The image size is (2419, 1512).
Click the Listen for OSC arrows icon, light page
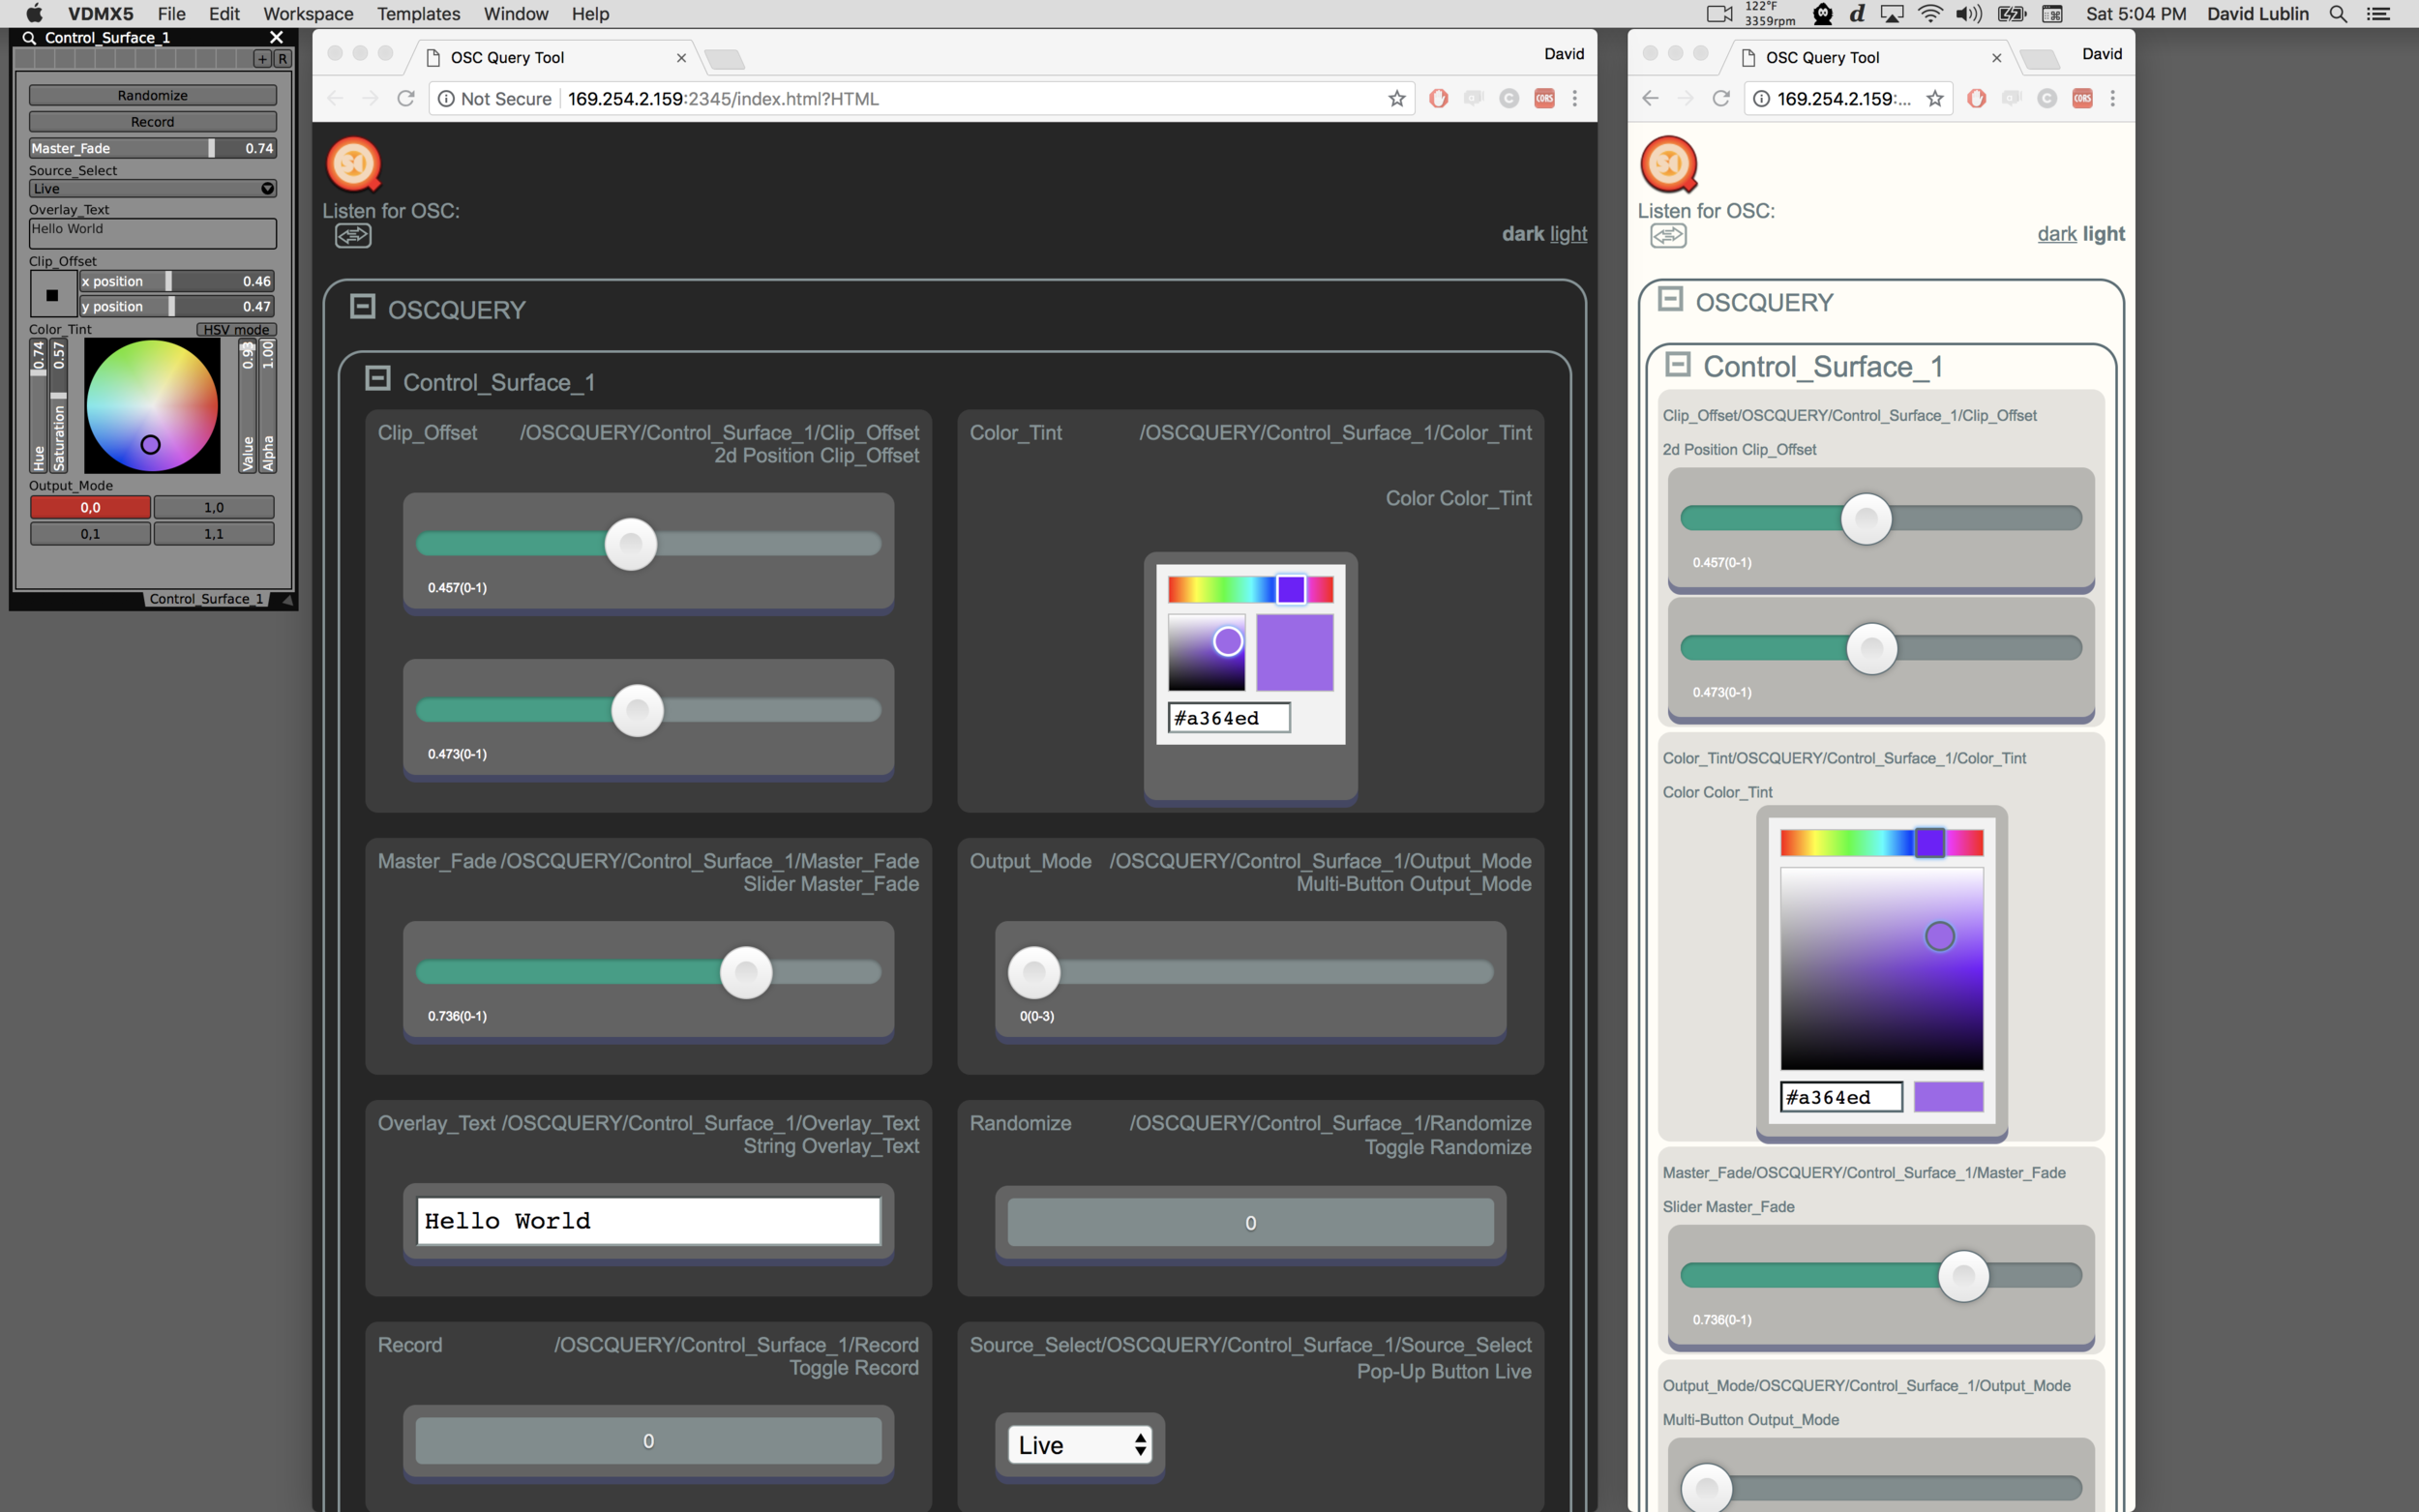[x=1668, y=236]
